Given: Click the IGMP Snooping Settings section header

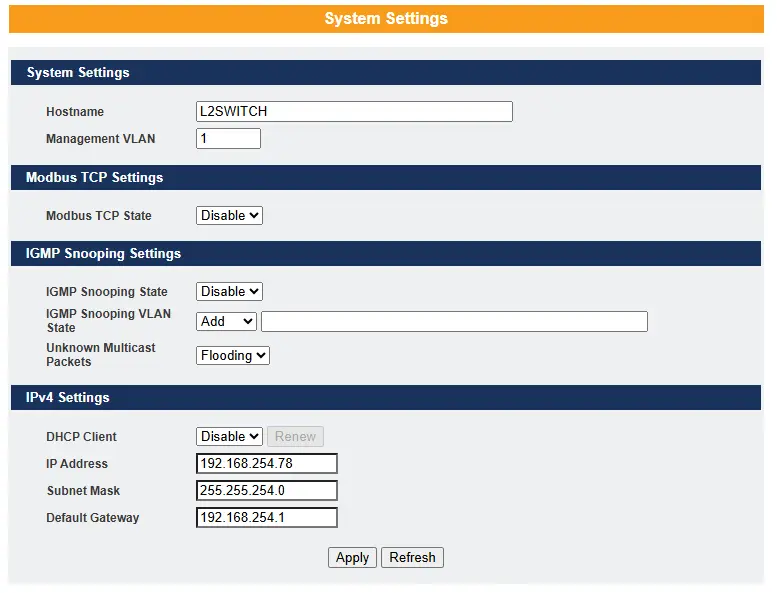Looking at the screenshot, I should pyautogui.click(x=386, y=254).
